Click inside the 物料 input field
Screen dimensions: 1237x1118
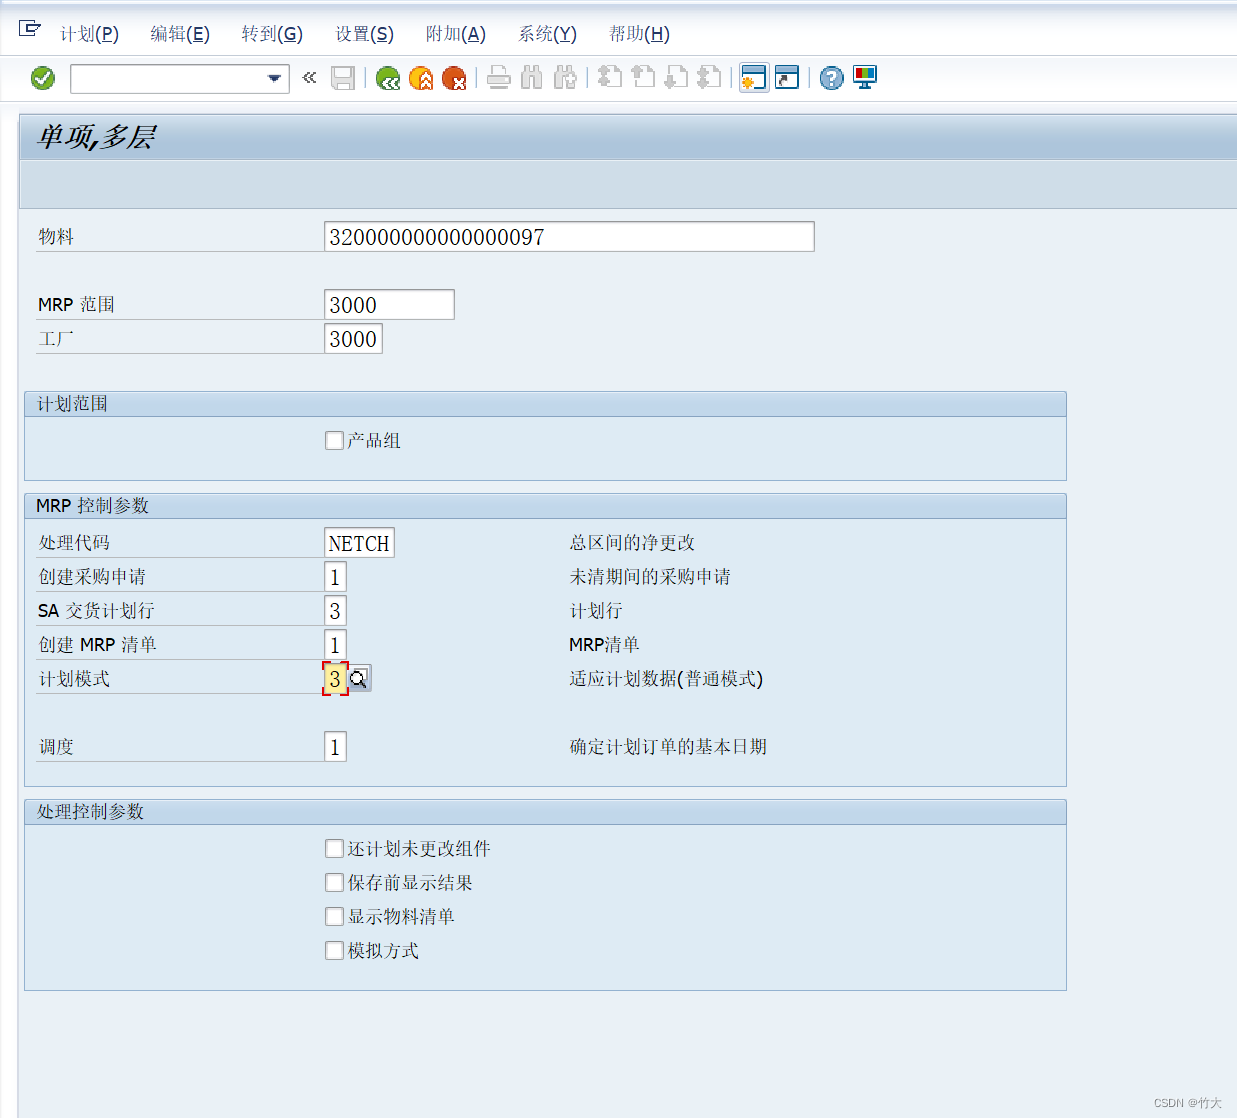click(568, 237)
